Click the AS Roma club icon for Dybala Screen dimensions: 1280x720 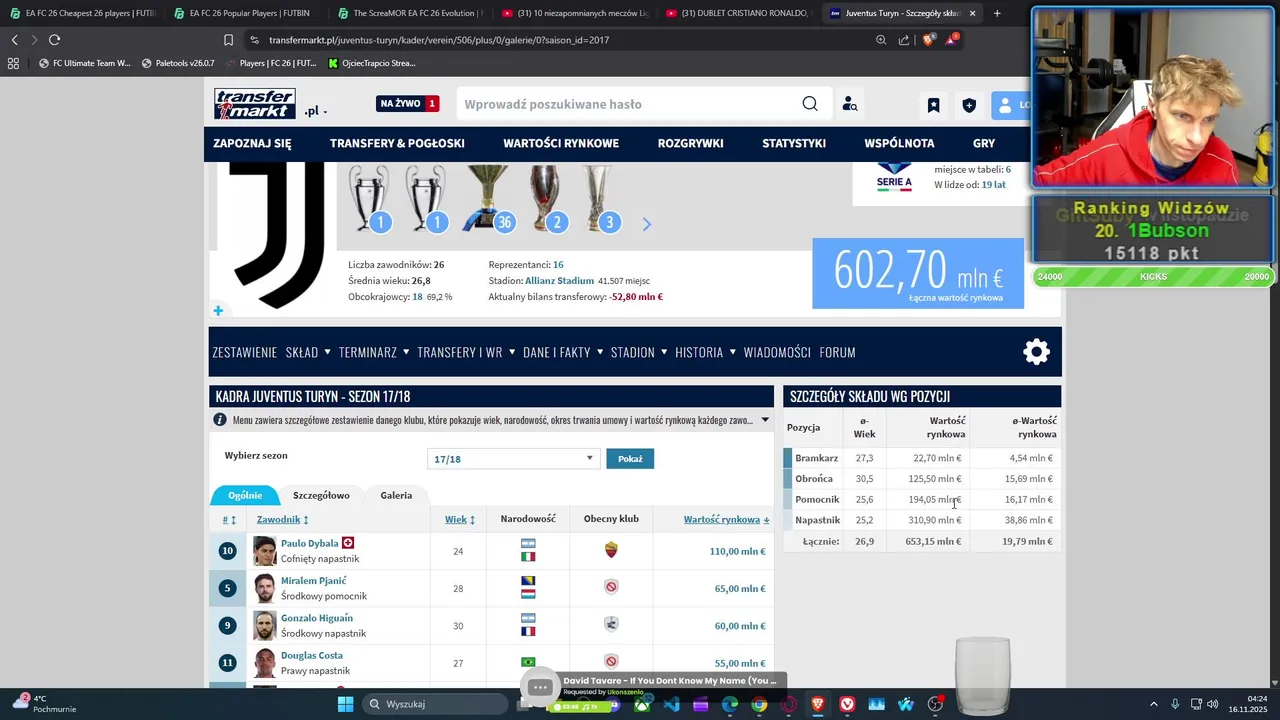point(611,550)
